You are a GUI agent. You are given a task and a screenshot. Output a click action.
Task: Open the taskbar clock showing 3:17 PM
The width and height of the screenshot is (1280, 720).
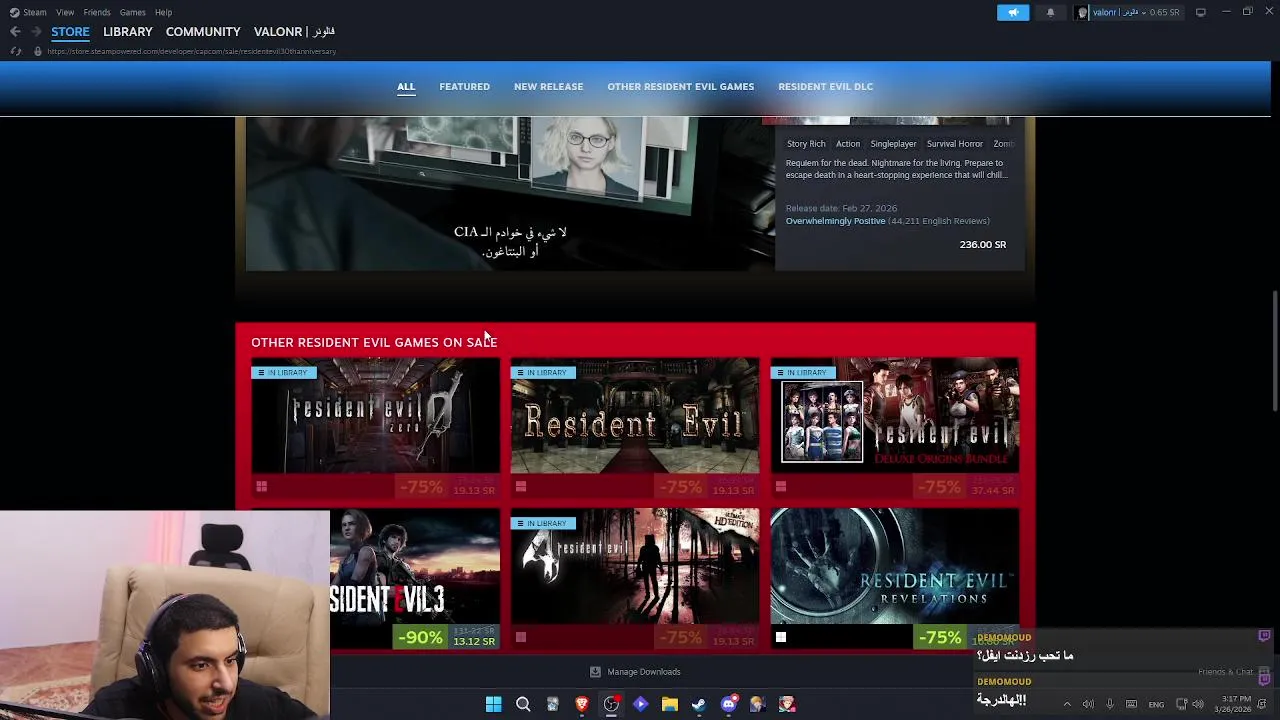[x=1232, y=704]
